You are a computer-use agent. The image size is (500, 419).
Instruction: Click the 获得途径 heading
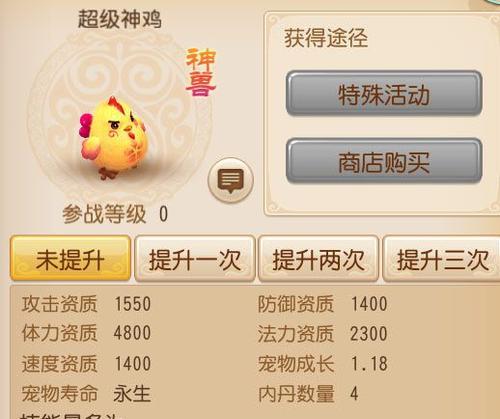[x=326, y=38]
